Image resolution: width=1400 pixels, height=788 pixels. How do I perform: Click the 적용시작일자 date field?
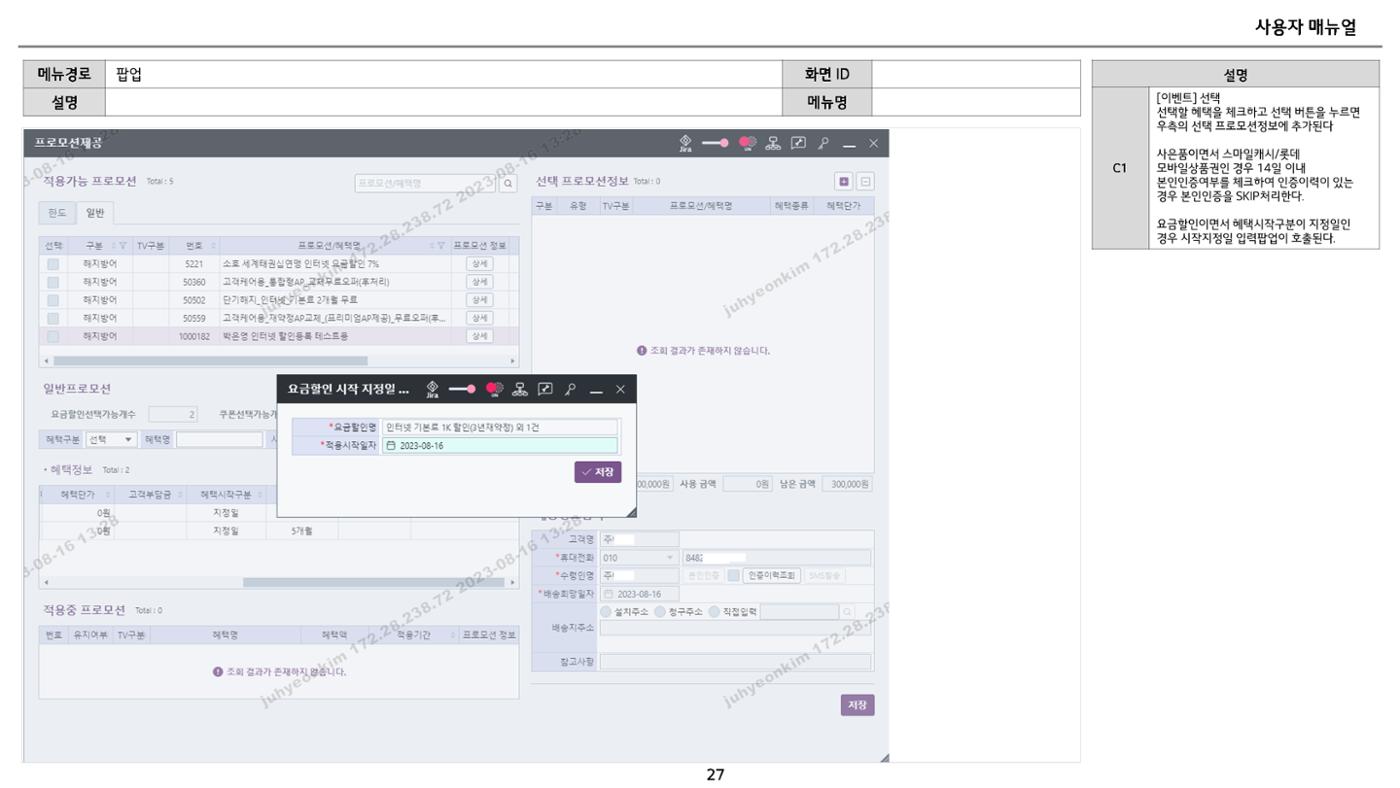(501, 446)
